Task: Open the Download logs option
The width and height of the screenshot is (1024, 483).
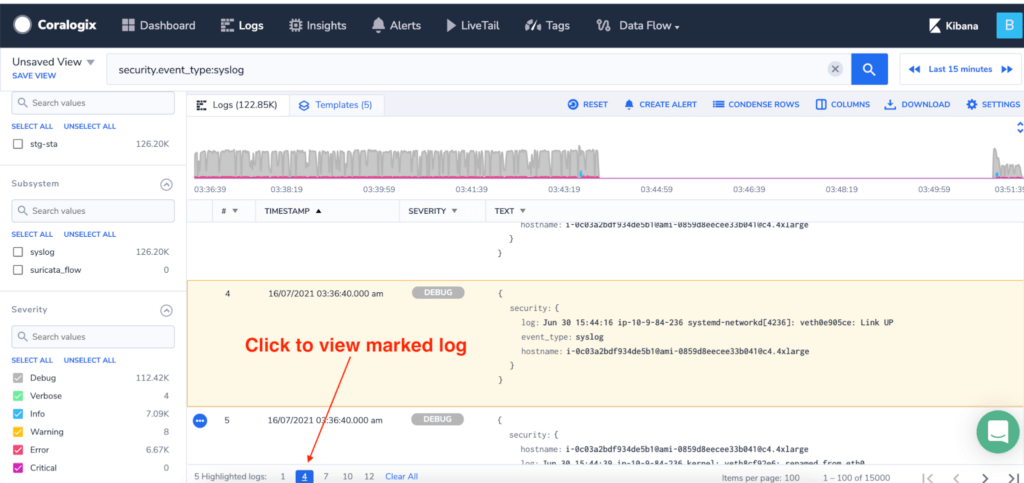Action: point(917,104)
